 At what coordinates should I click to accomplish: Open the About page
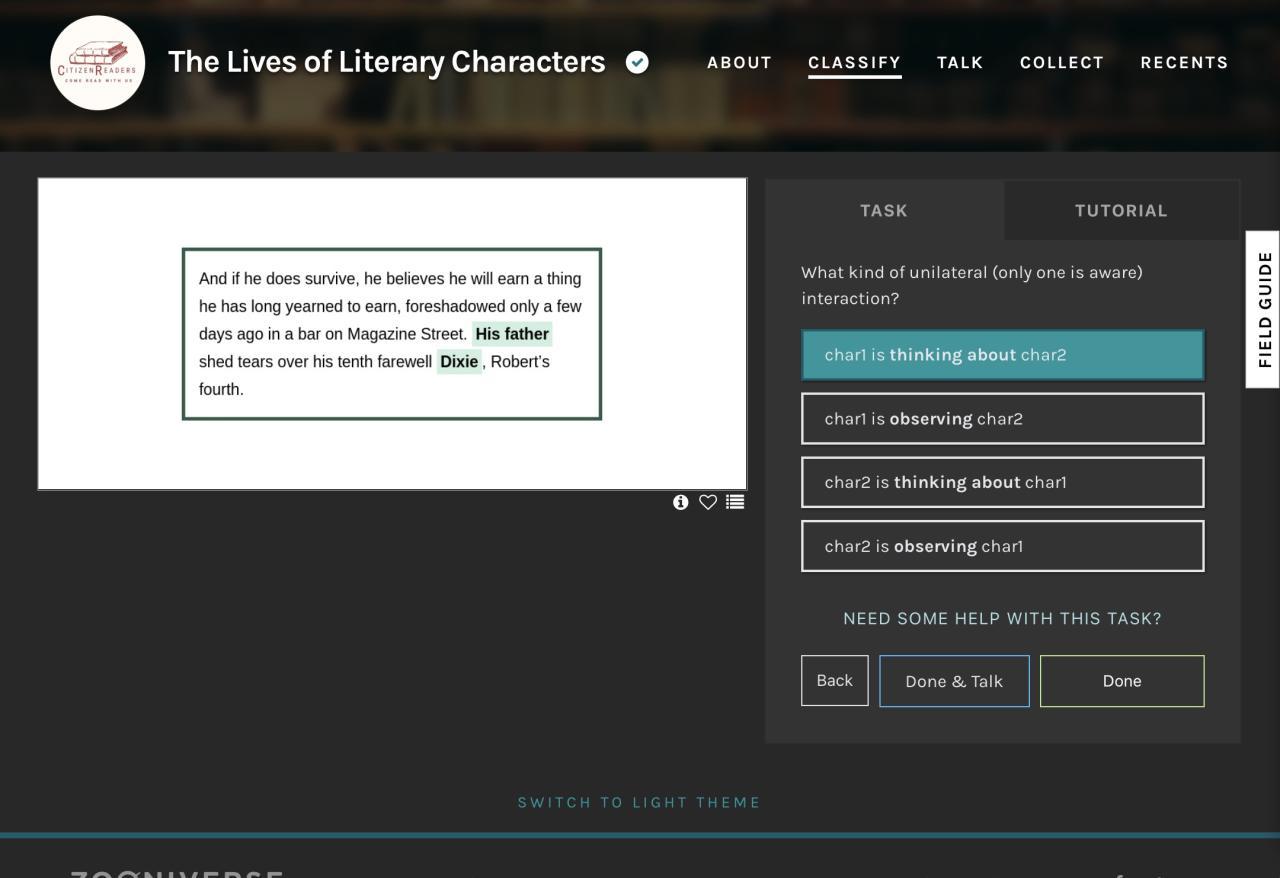740,62
